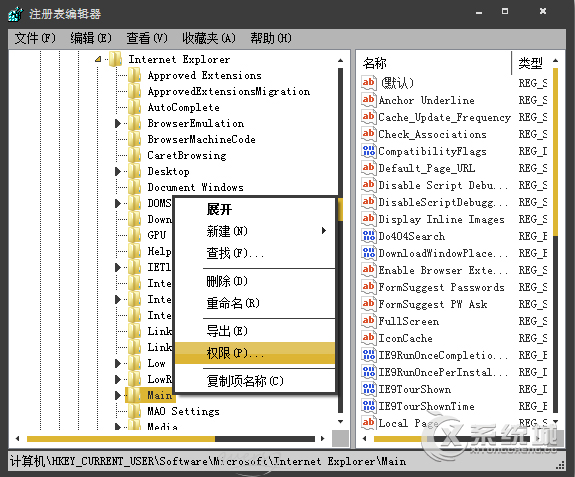This screenshot has width=575, height=477.
Task: Select the Disable Script Debu... value
Action: (443, 185)
